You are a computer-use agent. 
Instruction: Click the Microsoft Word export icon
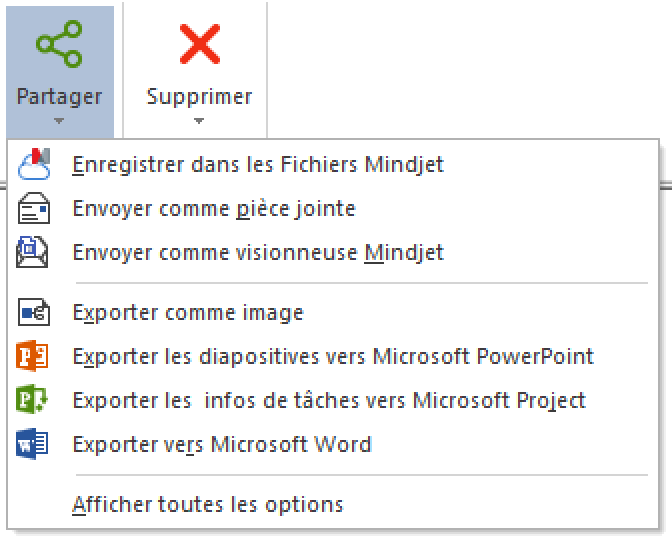pos(34,444)
